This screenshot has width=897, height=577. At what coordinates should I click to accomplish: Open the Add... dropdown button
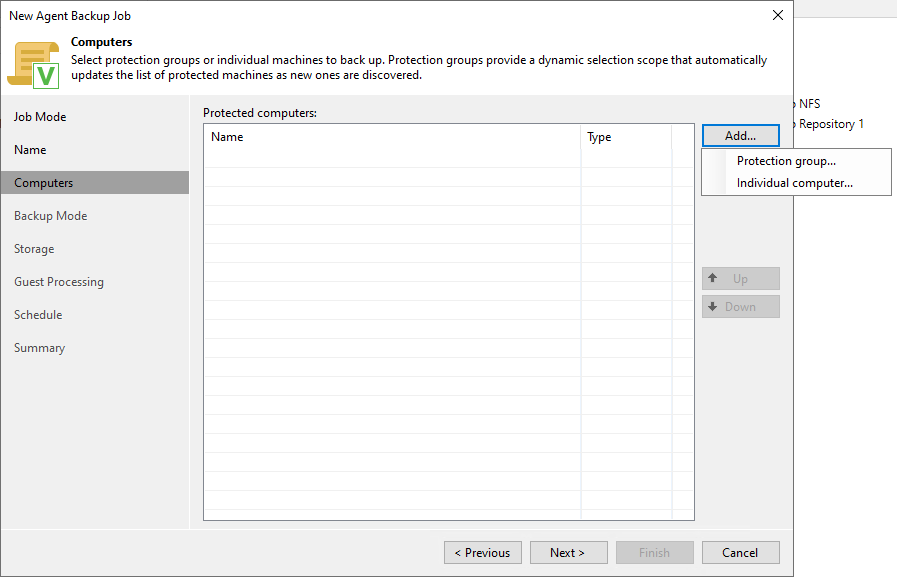(x=740, y=136)
